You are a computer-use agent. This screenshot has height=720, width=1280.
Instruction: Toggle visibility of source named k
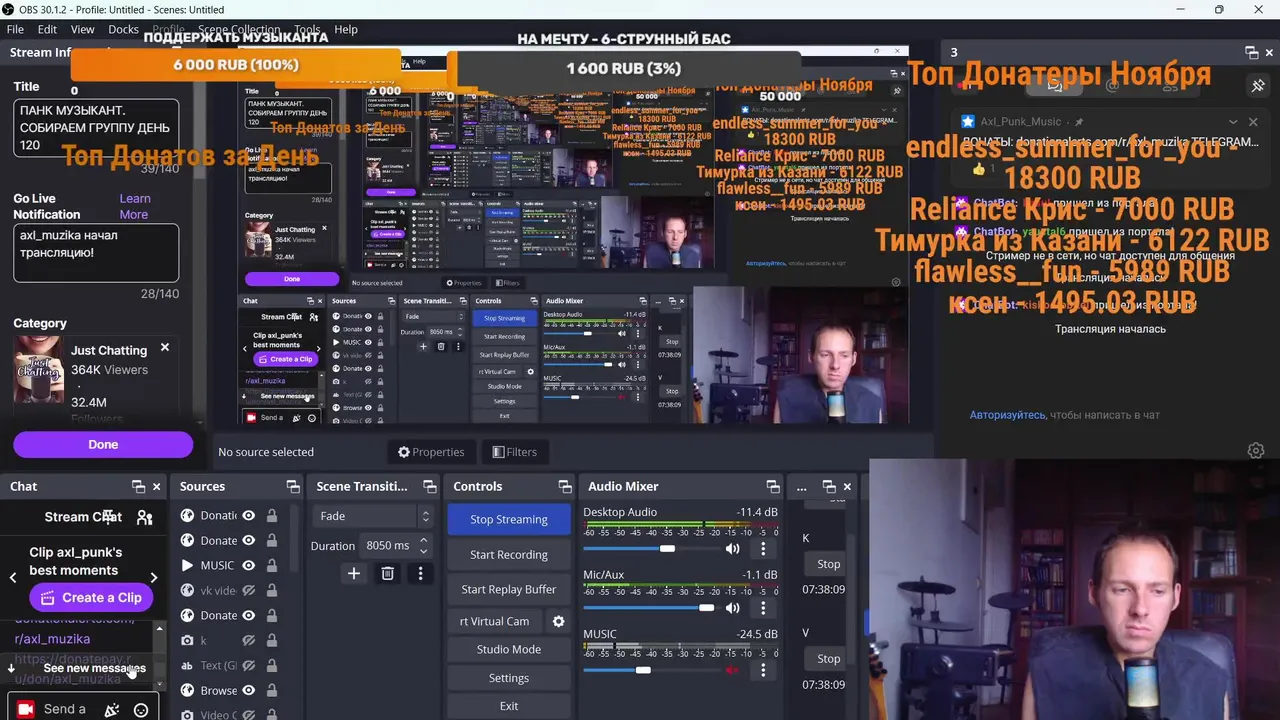(249, 640)
